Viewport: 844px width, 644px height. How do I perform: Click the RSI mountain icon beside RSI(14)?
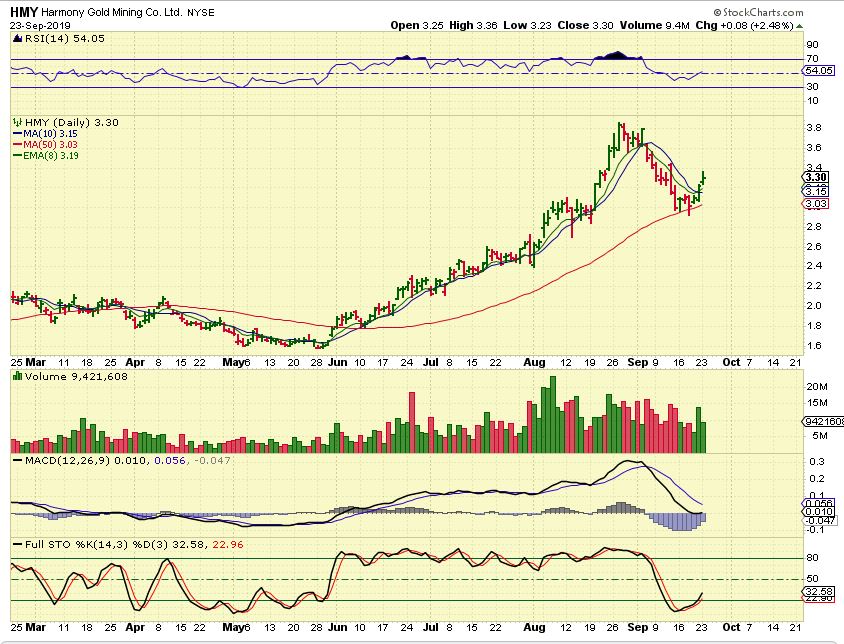(17, 39)
